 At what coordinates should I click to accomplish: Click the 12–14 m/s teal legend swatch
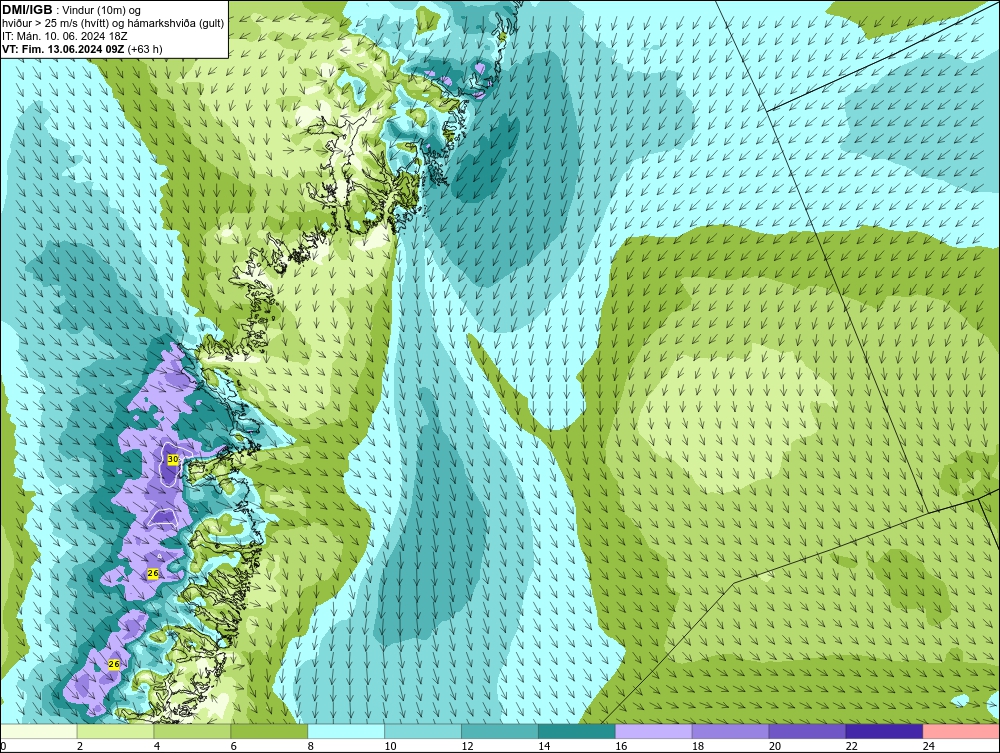(x=499, y=731)
